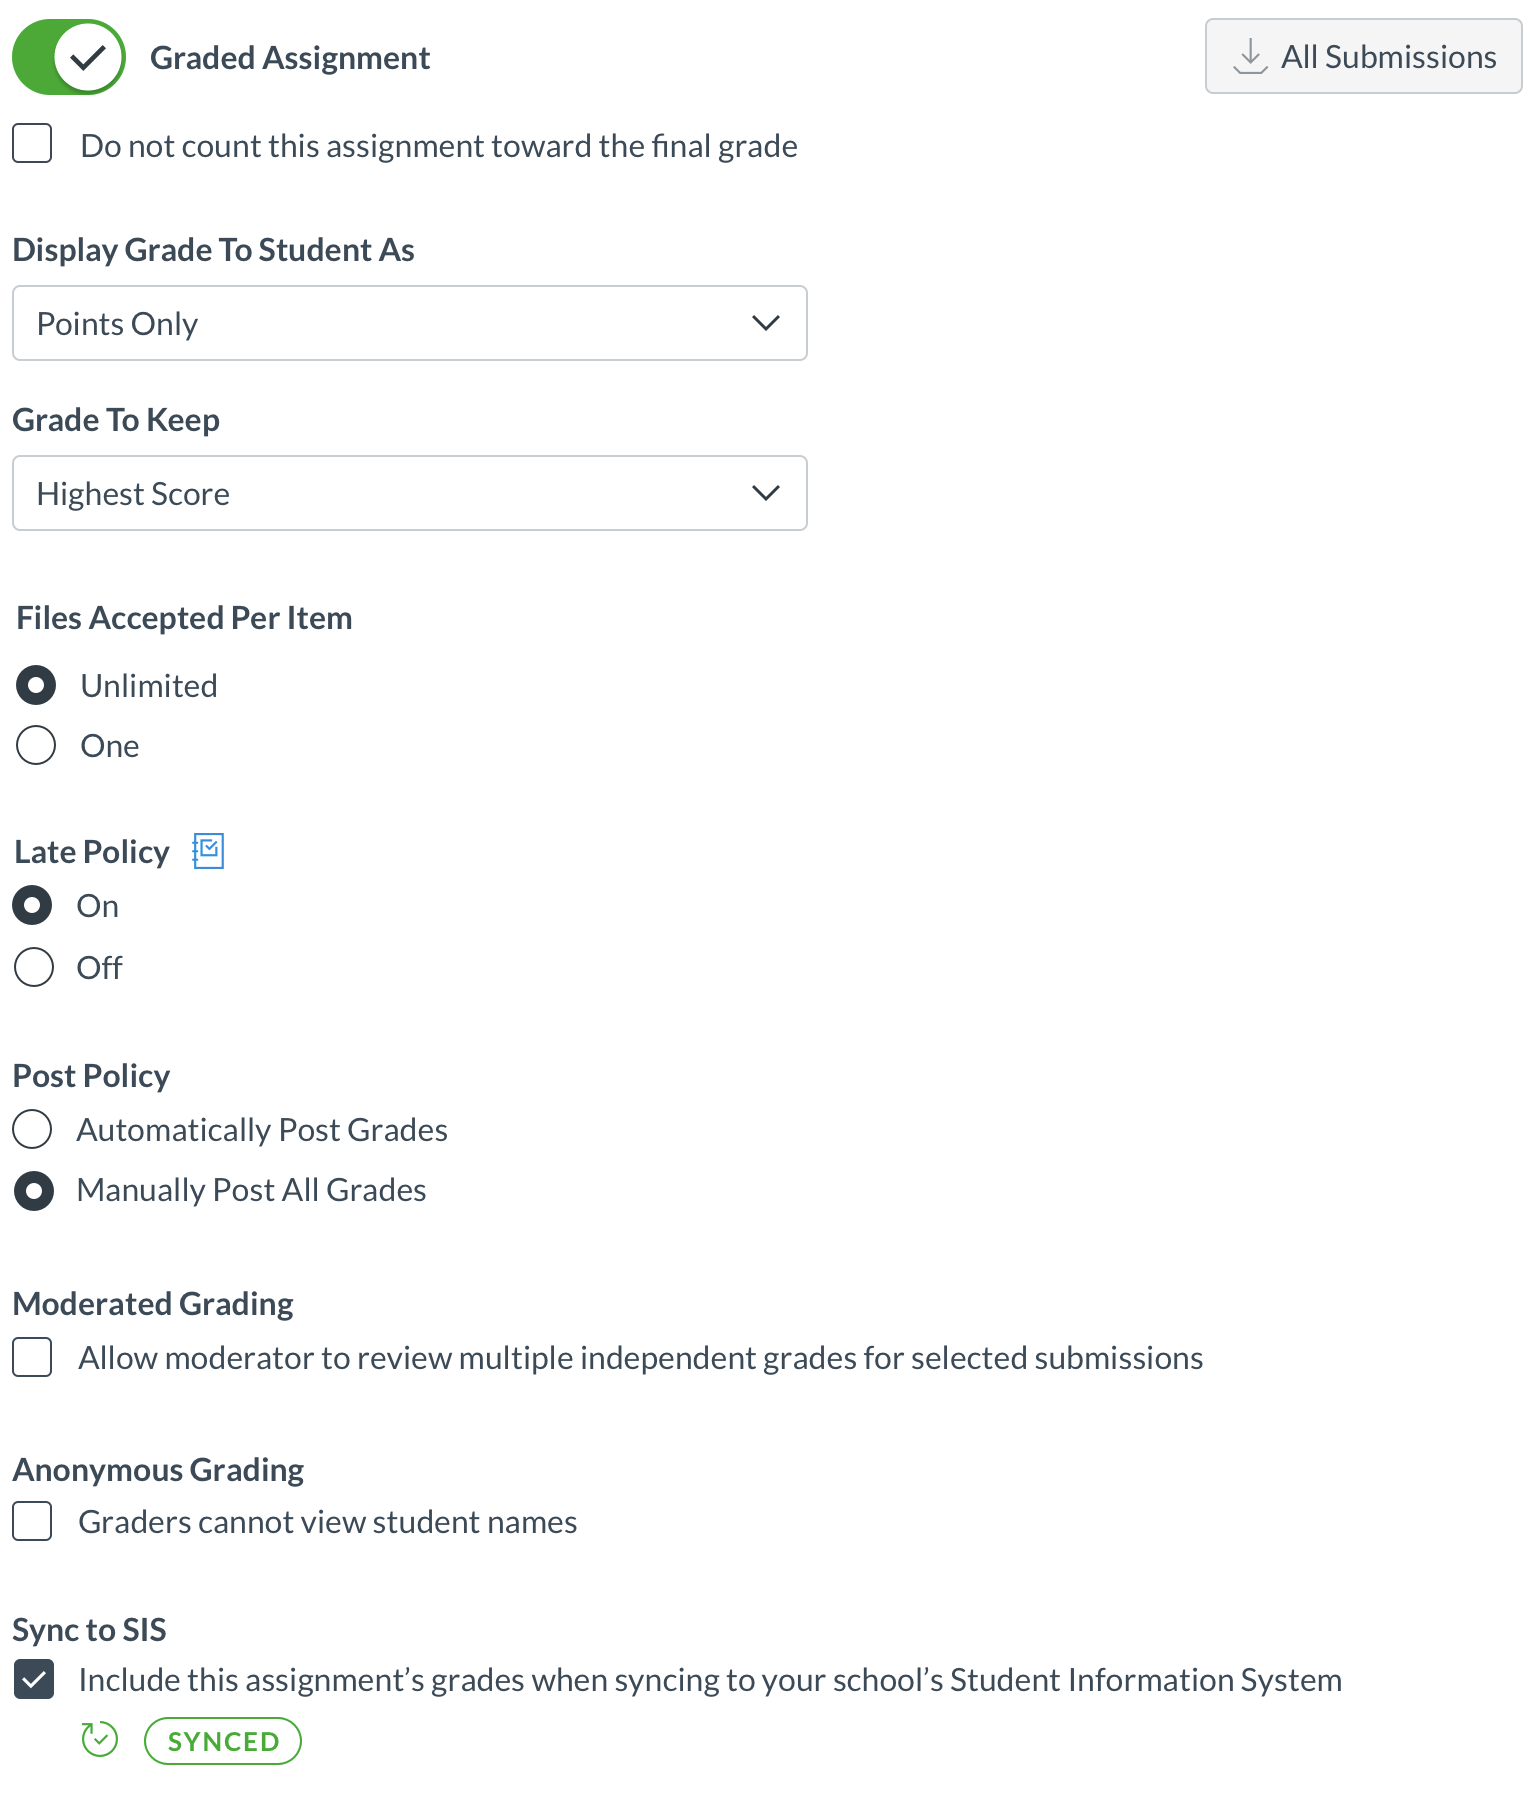The width and height of the screenshot is (1539, 1793).
Task: Select 'One' for files accepted per item
Action: (36, 745)
